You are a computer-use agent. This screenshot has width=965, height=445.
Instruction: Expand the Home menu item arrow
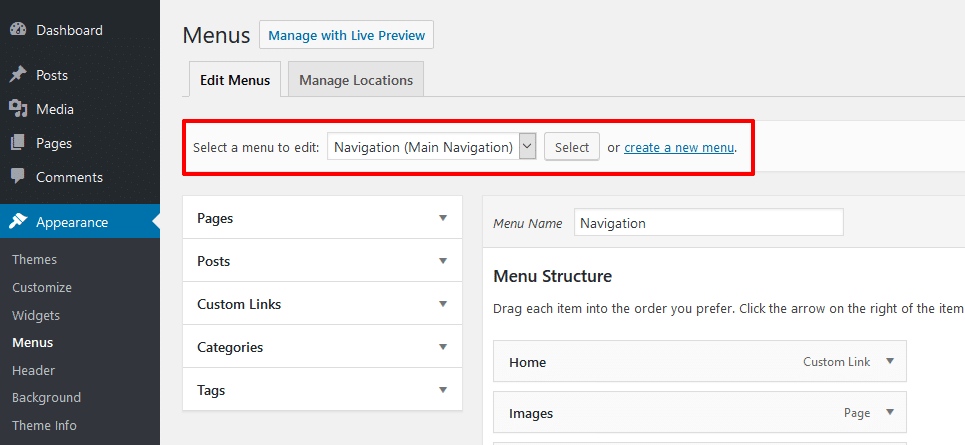(x=889, y=362)
